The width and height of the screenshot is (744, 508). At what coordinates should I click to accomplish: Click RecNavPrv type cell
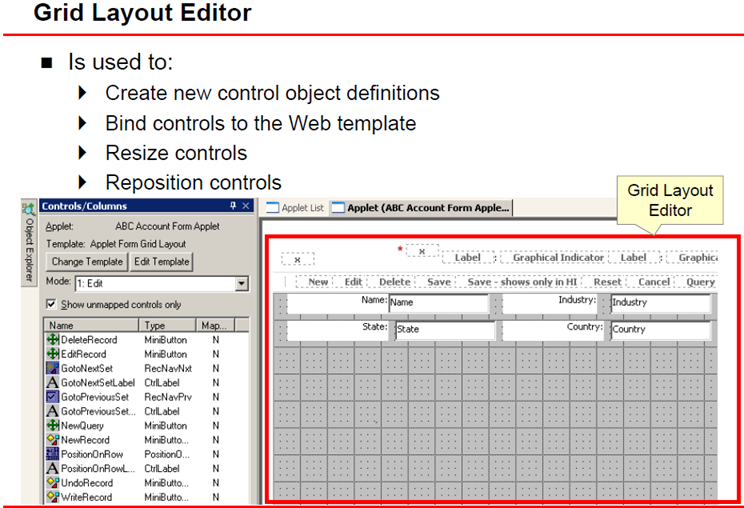pyautogui.click(x=168, y=397)
